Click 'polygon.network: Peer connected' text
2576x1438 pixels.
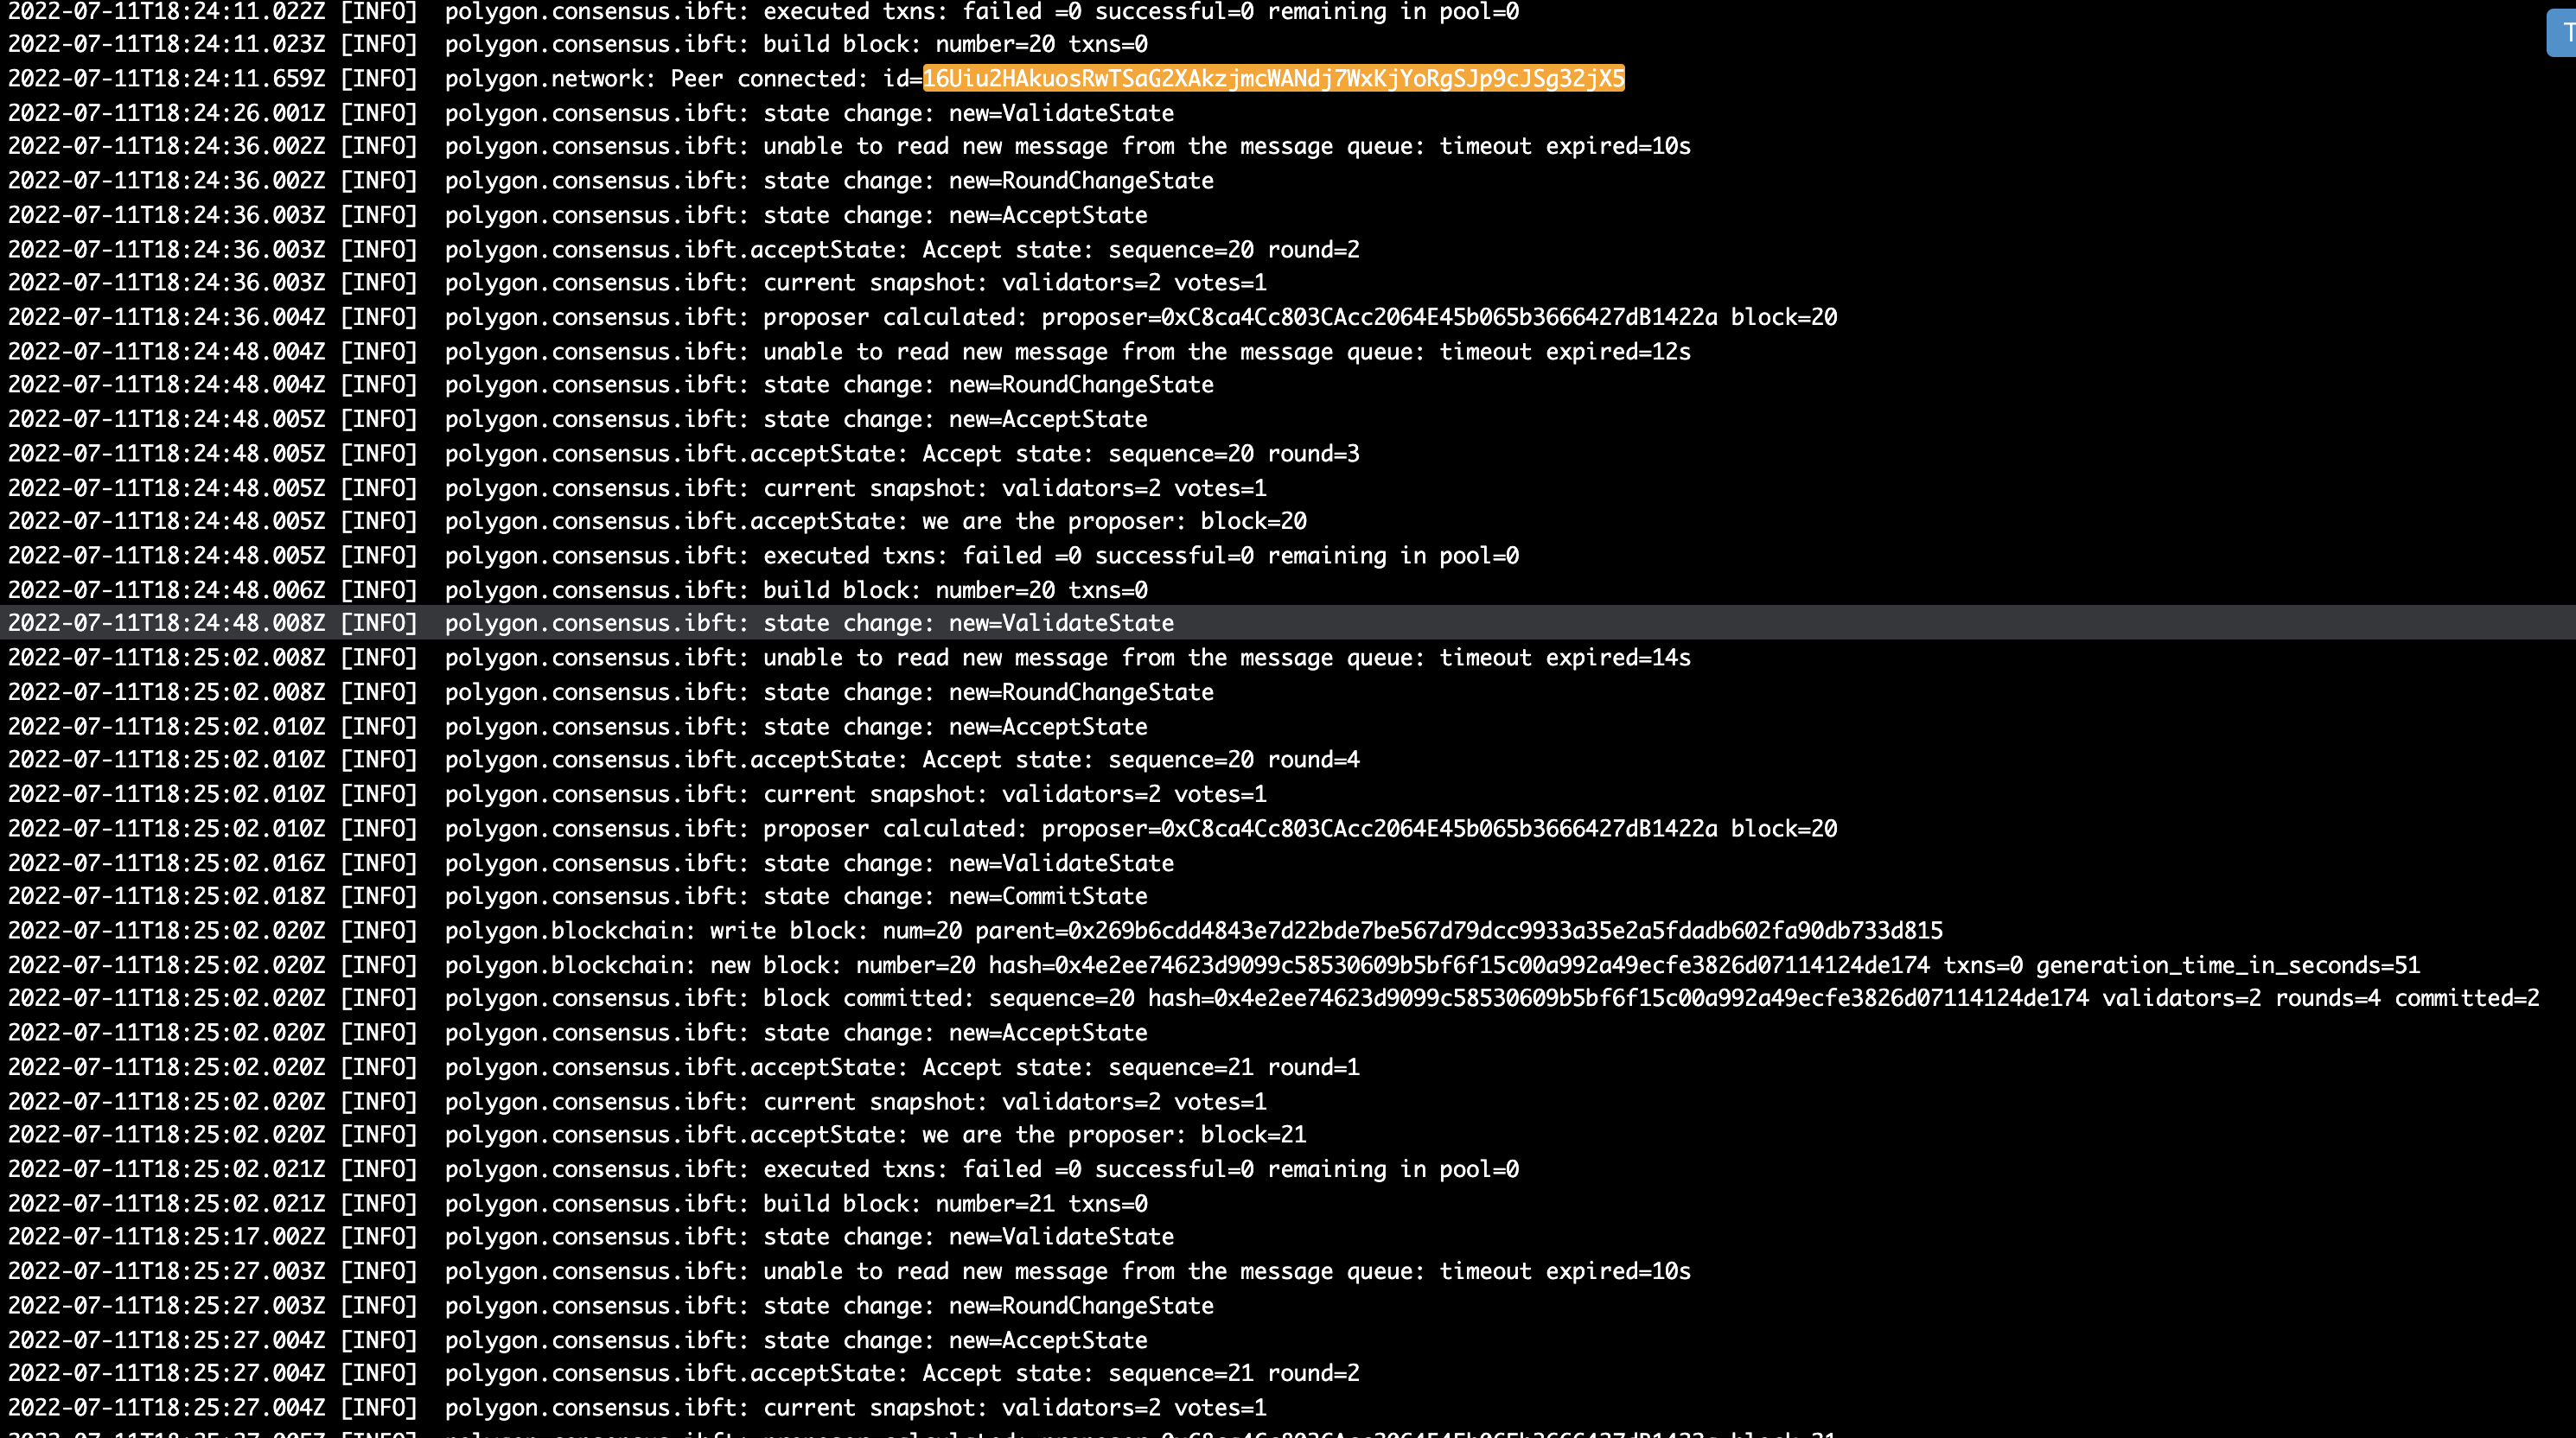[656, 78]
